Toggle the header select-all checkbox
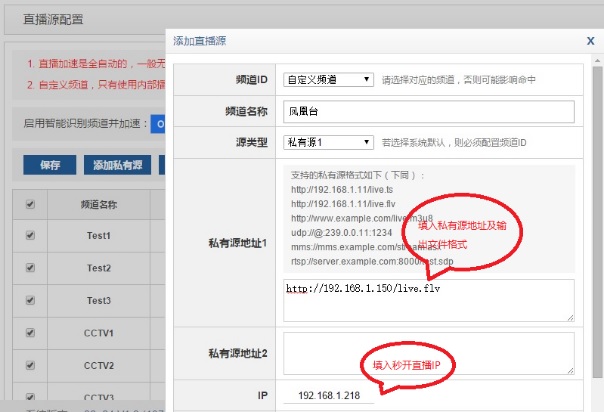Image resolution: width=604 pixels, height=412 pixels. tap(30, 204)
